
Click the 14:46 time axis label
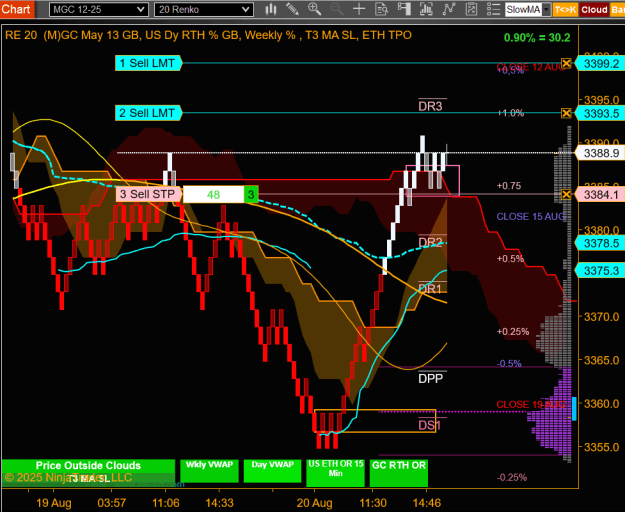tap(426, 503)
